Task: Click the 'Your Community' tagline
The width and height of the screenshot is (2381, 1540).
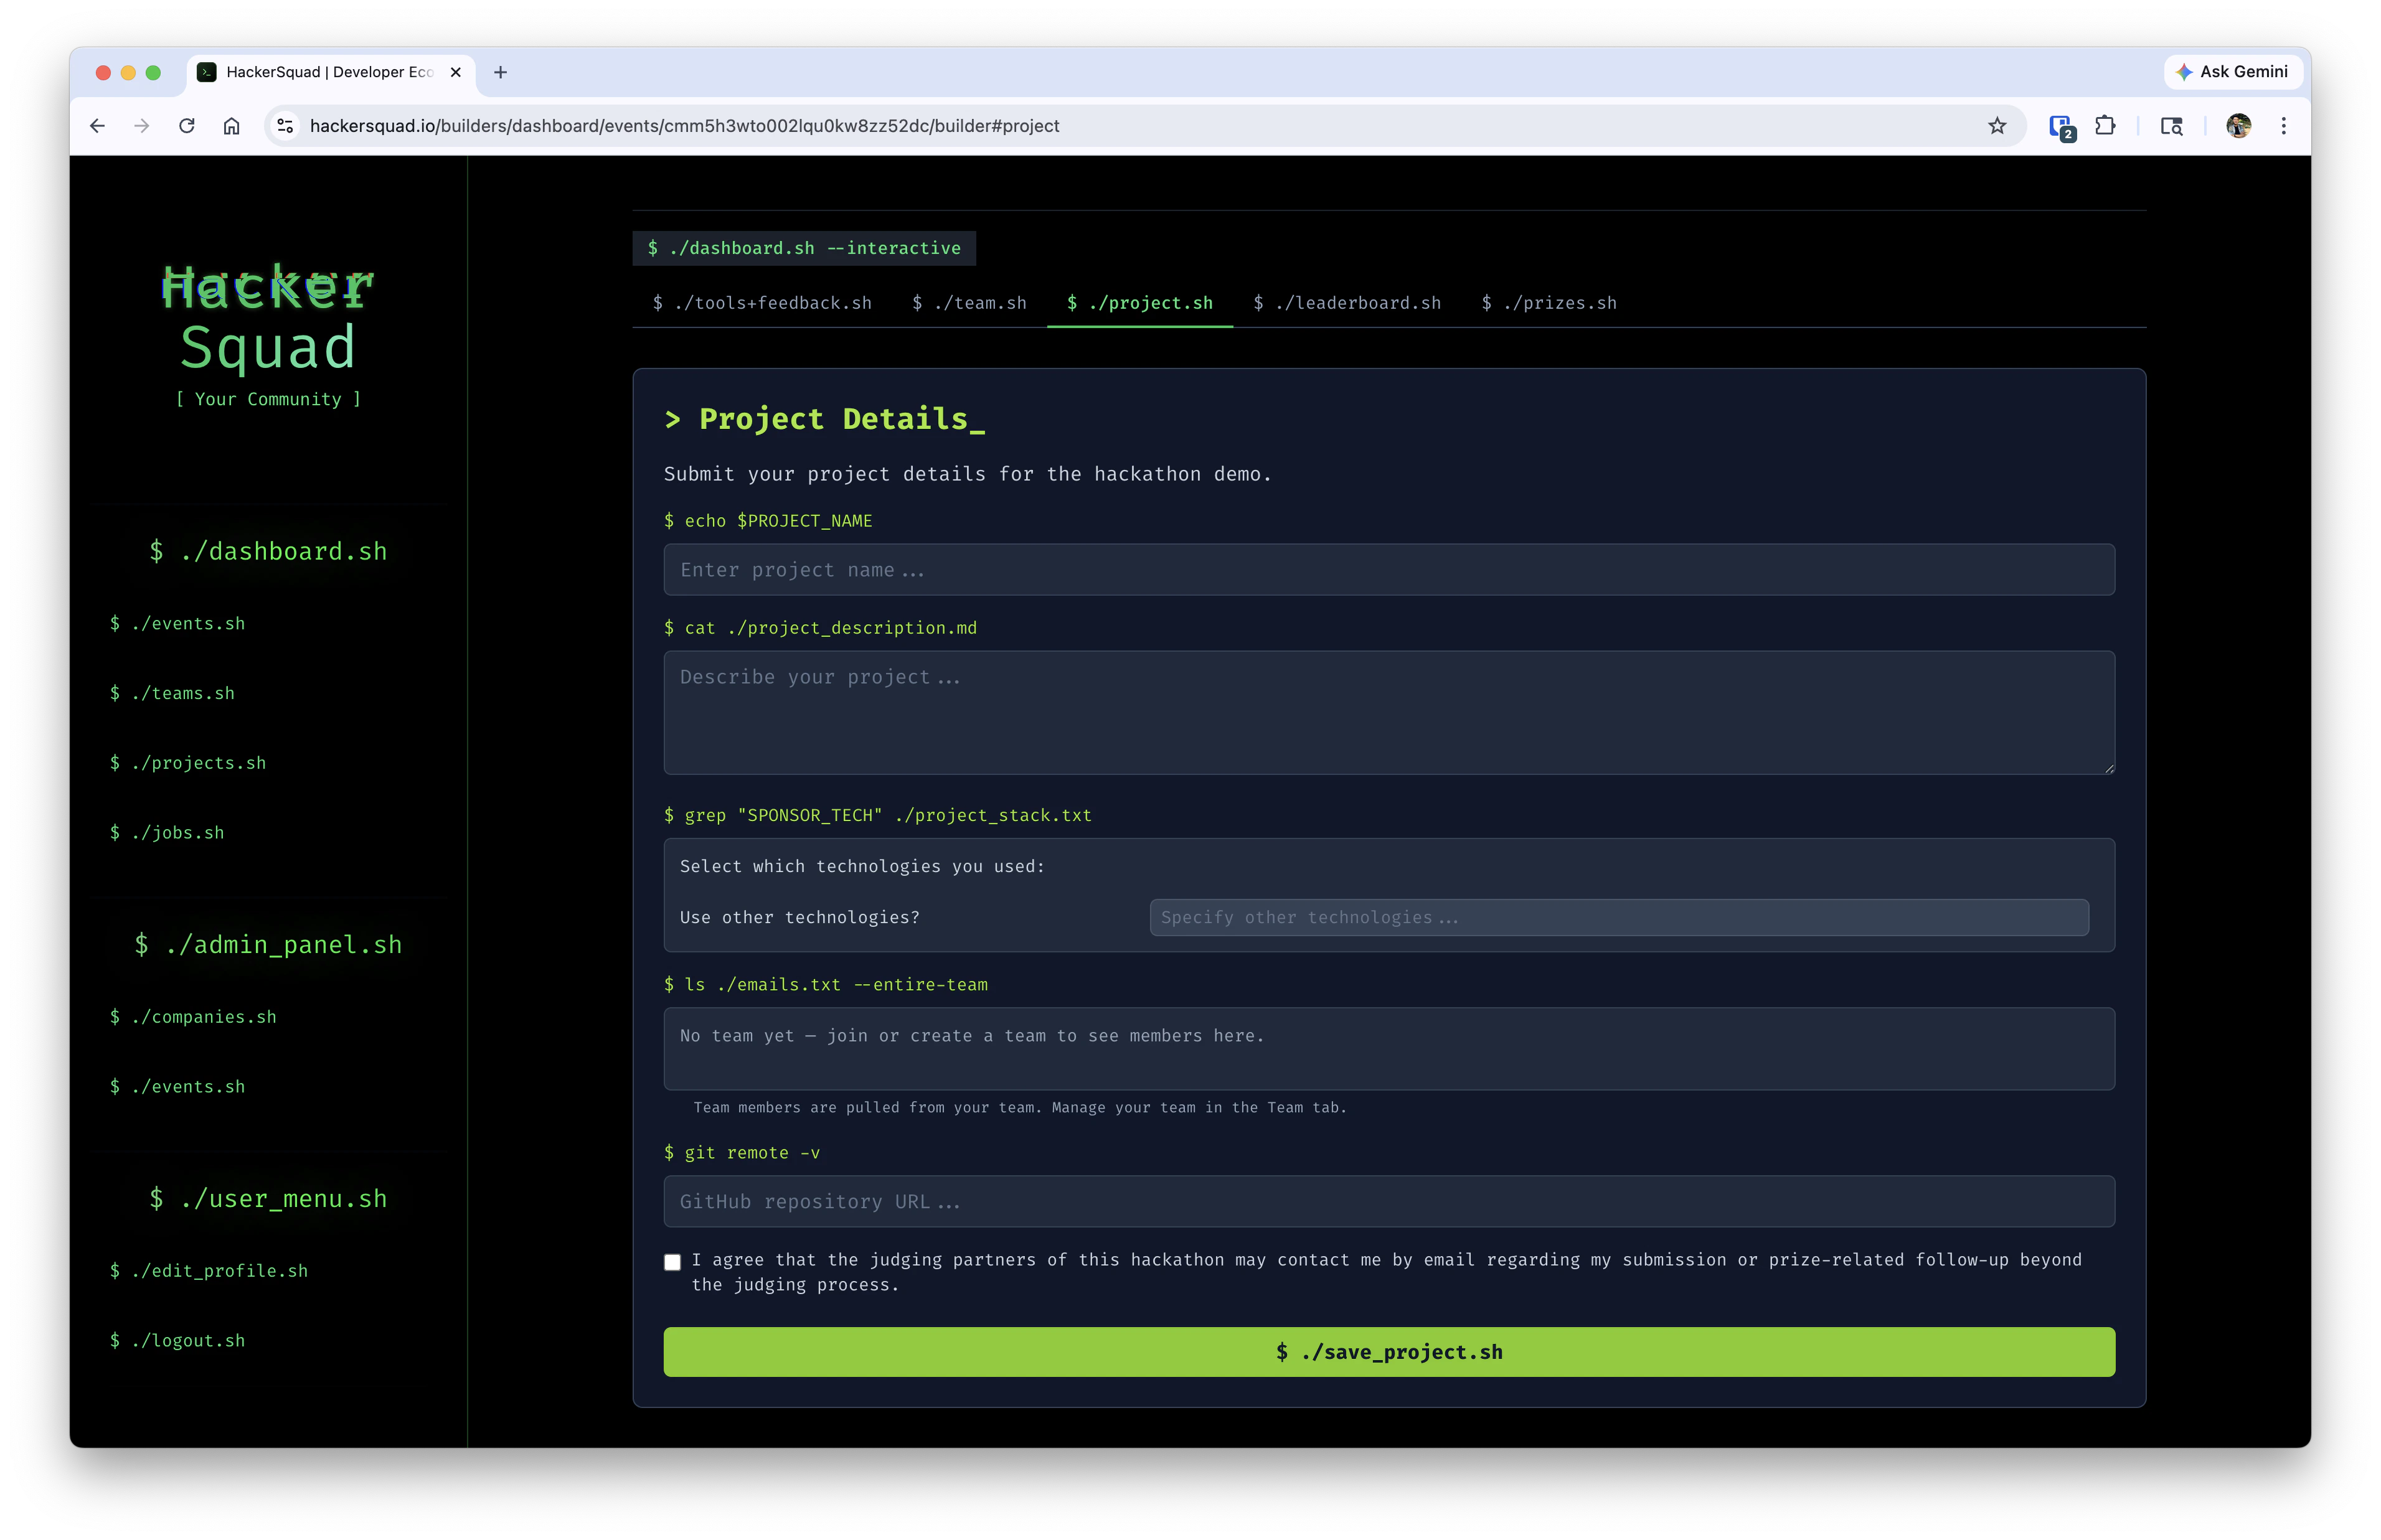Action: [x=268, y=399]
